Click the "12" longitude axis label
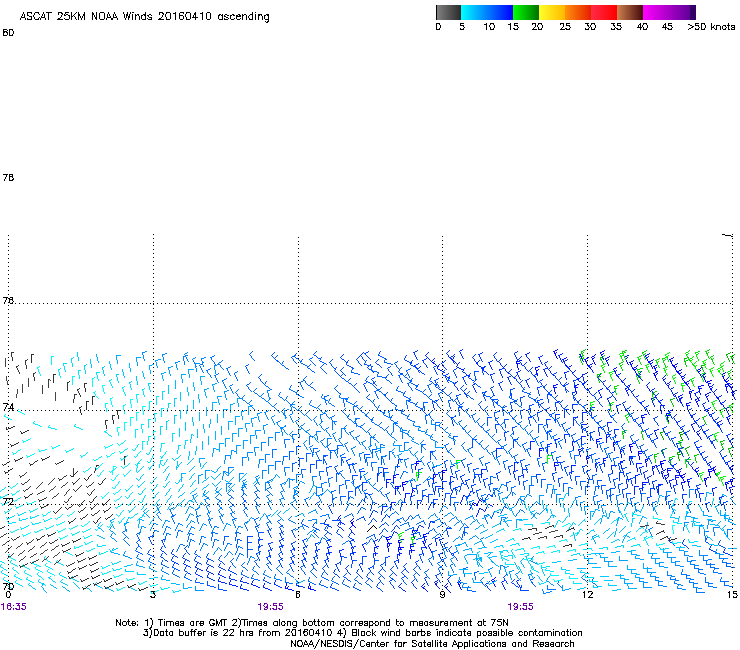 [587, 594]
